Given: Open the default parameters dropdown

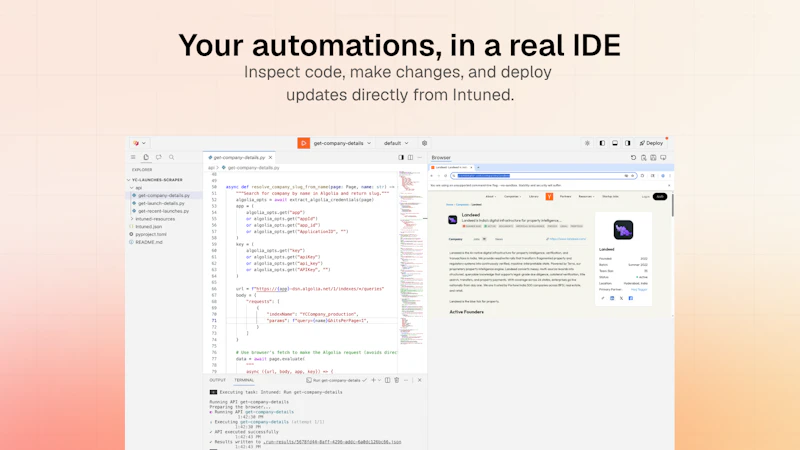Looking at the screenshot, I should 396,143.
